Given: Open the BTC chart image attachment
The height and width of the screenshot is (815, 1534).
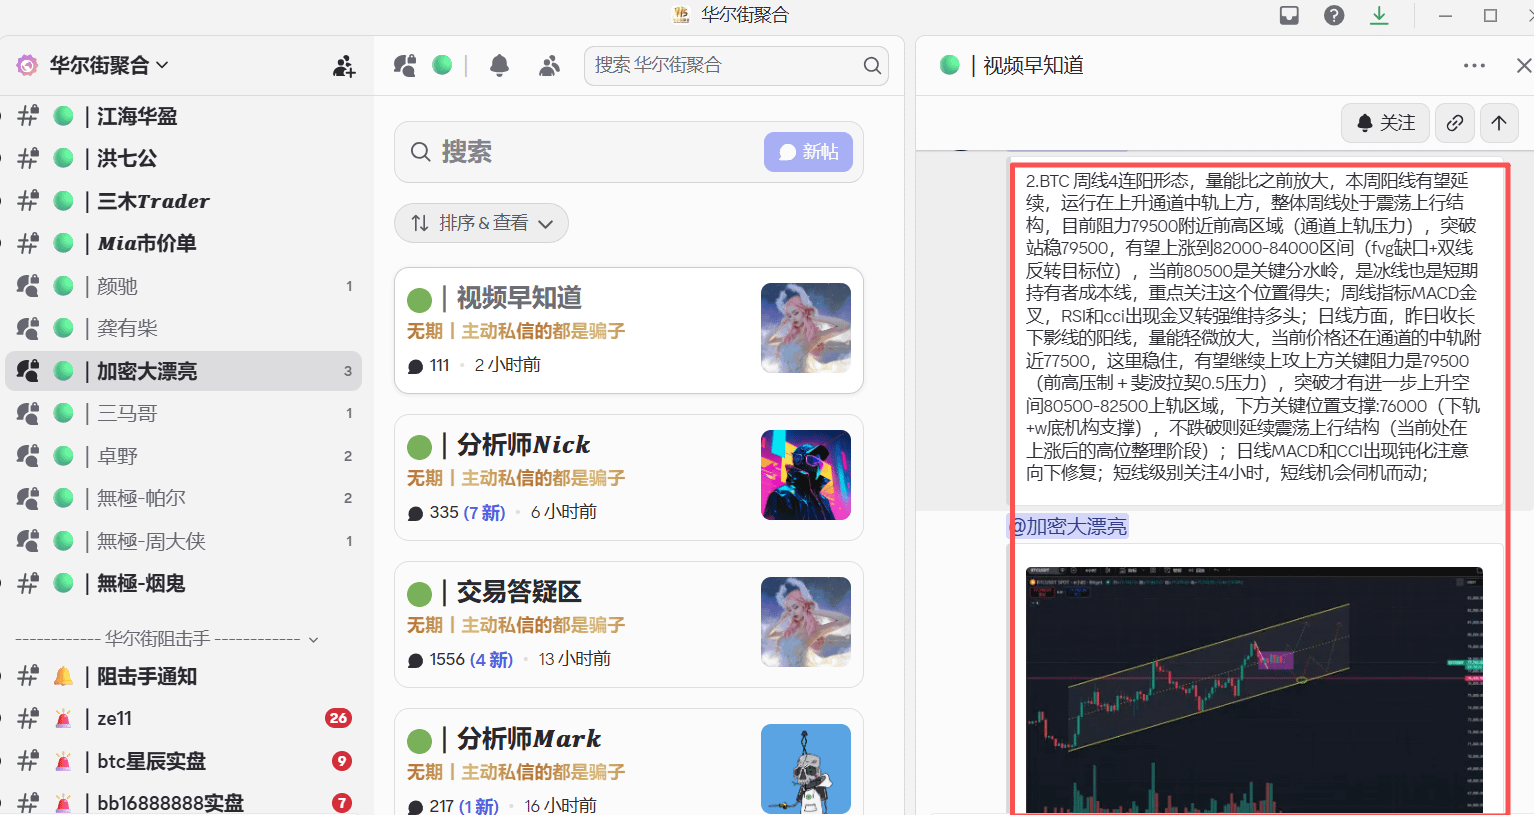Looking at the screenshot, I should [x=1254, y=690].
